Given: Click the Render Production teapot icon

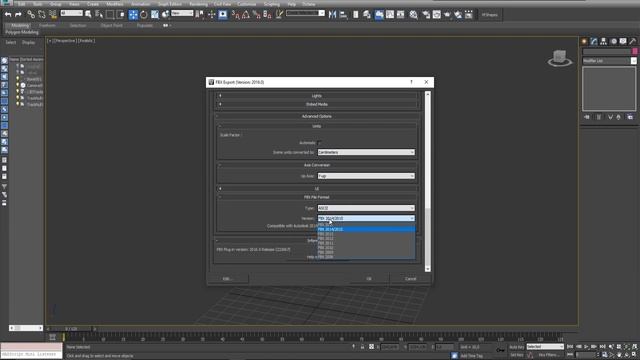Looking at the screenshot, I should [447, 15].
